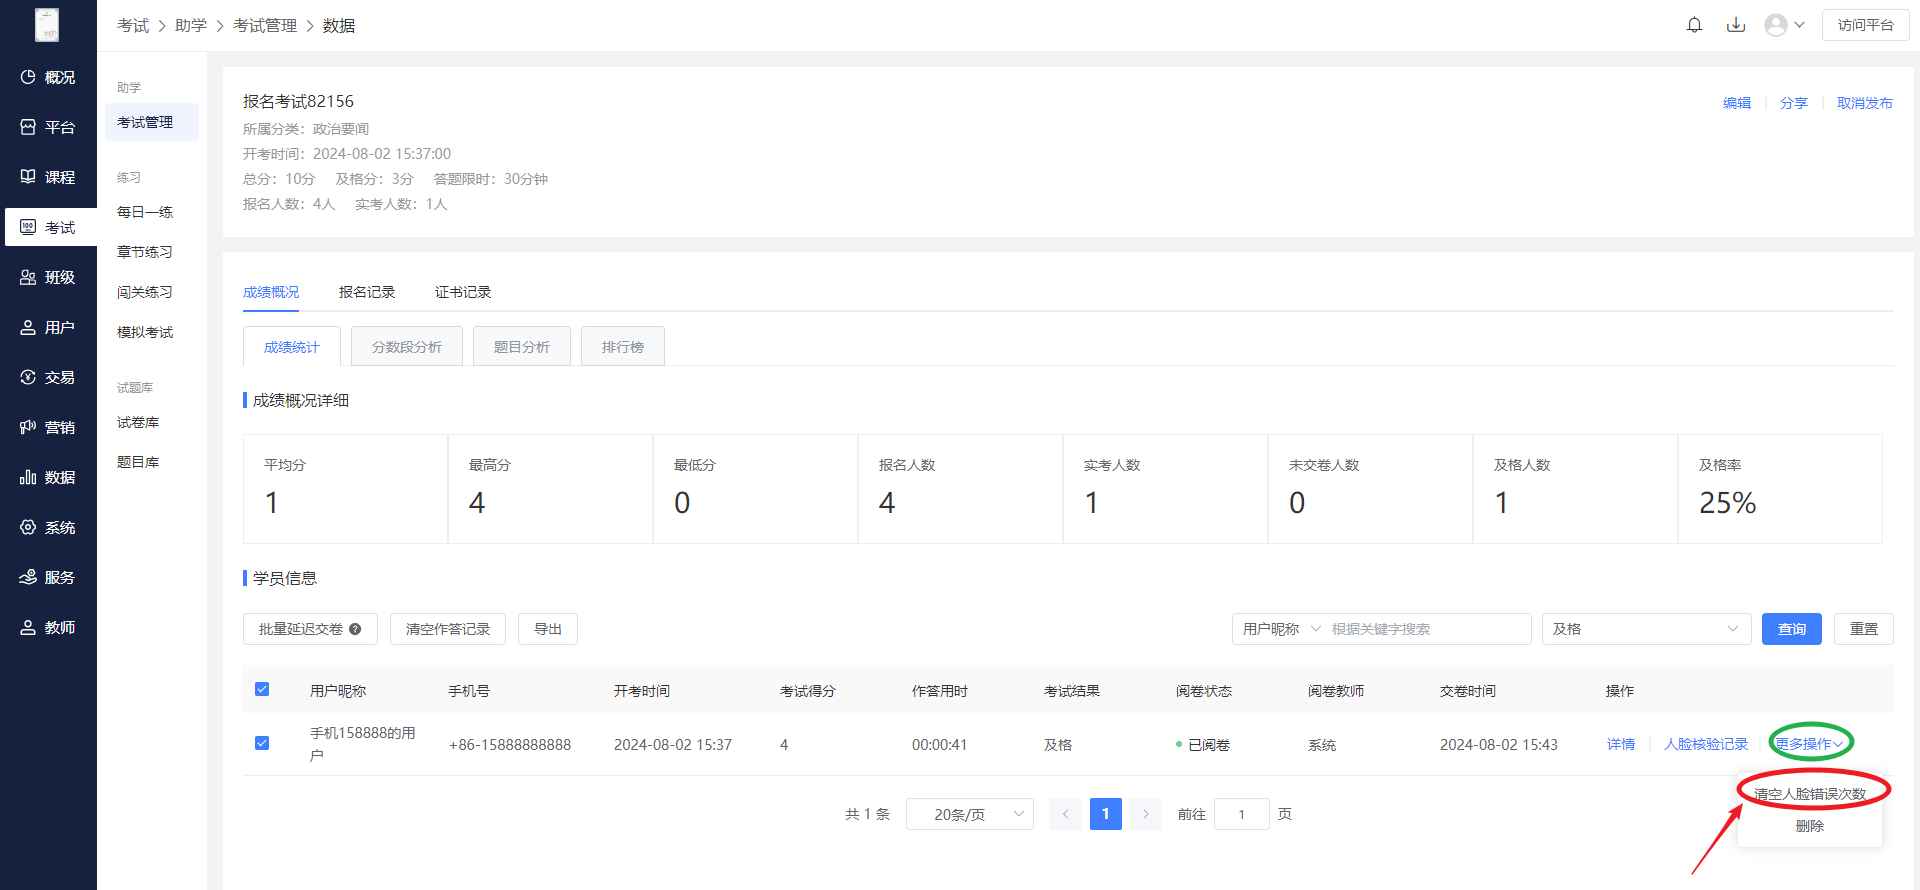Open the 交易 transactions sidebar icon
Image resolution: width=1920 pixels, height=890 pixels.
(28, 377)
